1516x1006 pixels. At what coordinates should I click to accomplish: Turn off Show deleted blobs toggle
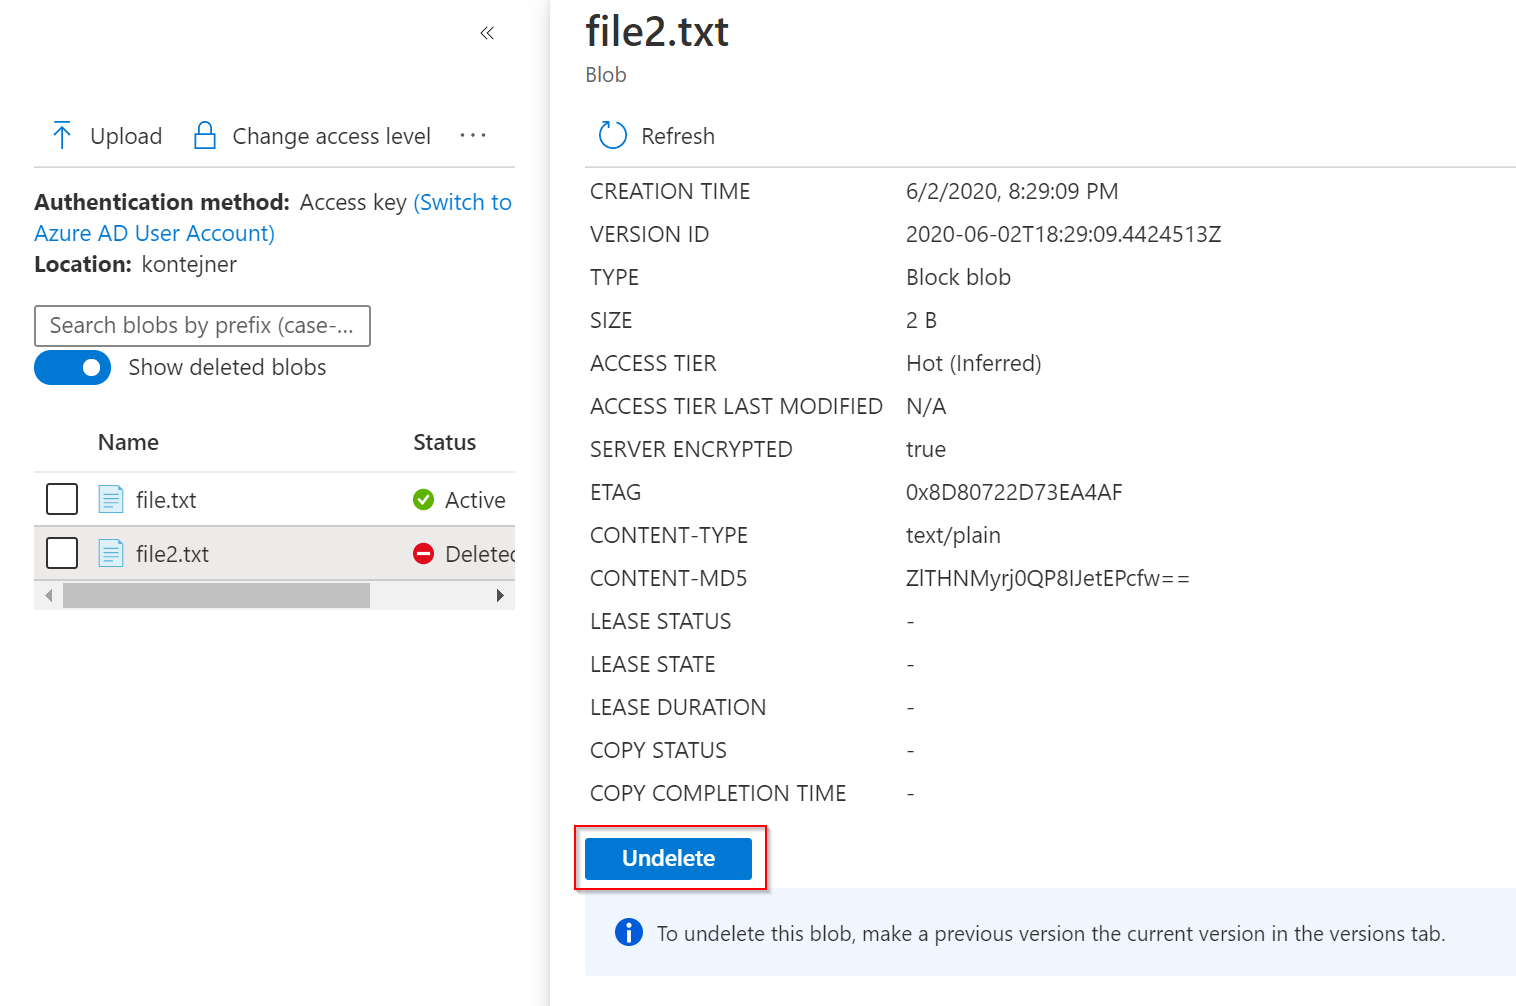(x=73, y=367)
